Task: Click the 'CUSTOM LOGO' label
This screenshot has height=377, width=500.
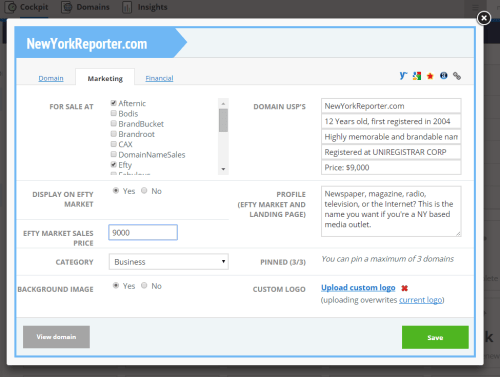Action: tap(279, 289)
